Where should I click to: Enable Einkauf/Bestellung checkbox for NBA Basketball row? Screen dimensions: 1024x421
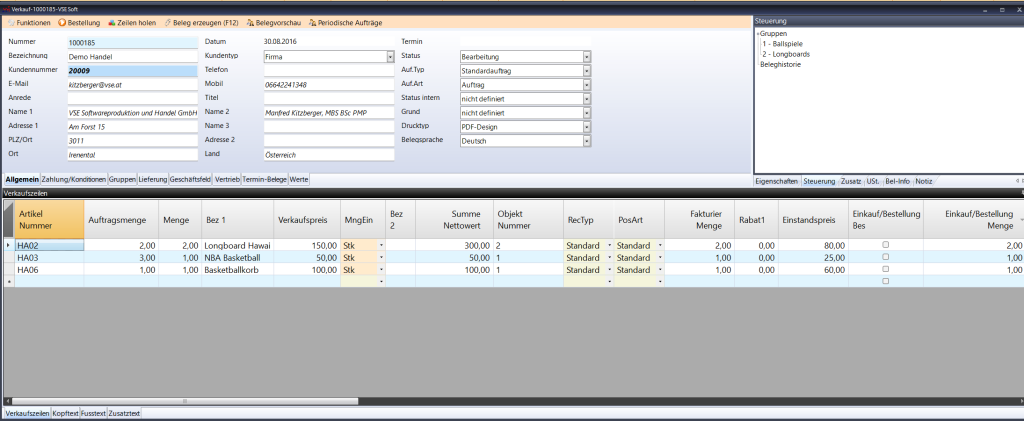885,257
